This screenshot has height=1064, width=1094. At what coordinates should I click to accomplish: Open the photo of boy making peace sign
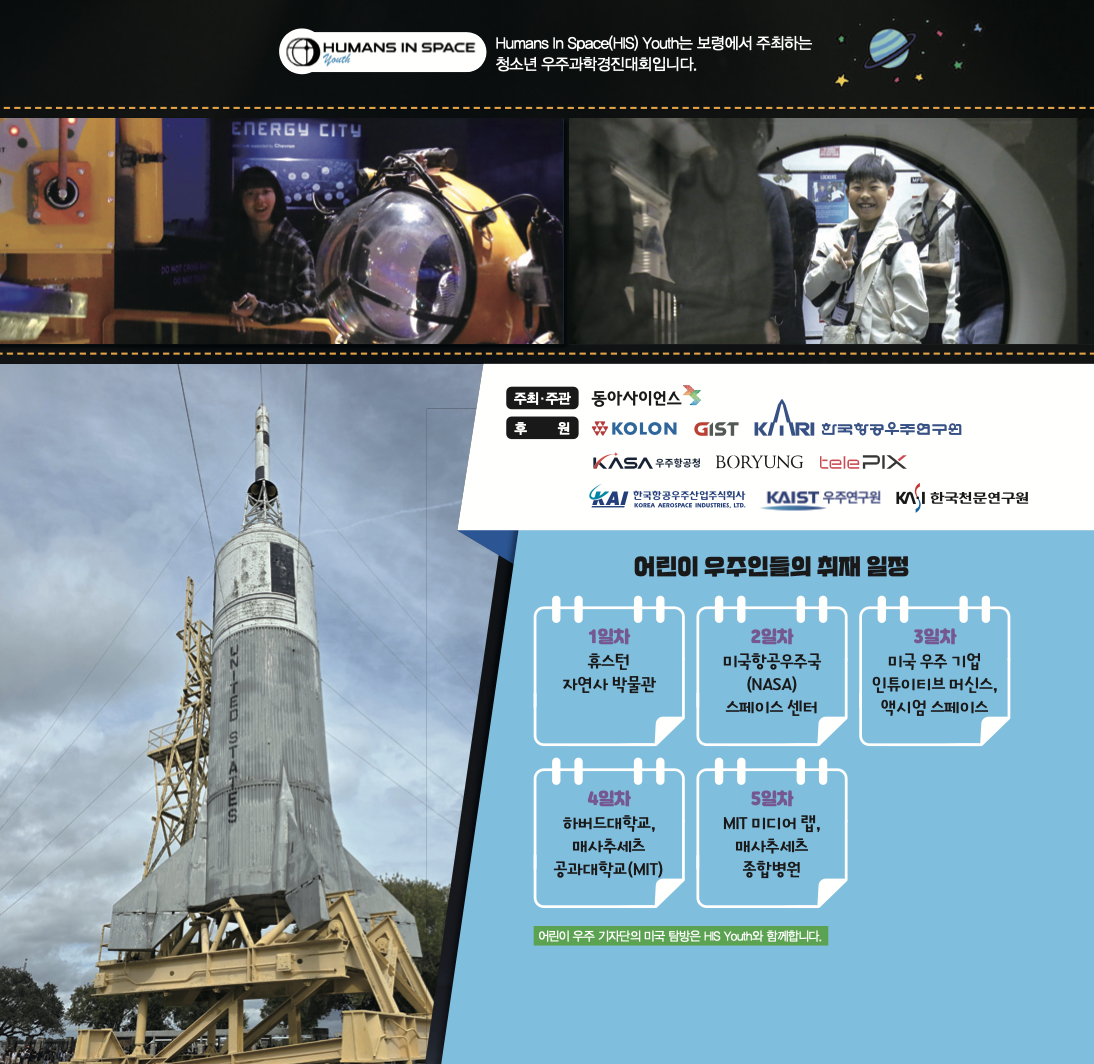[x=830, y=231]
